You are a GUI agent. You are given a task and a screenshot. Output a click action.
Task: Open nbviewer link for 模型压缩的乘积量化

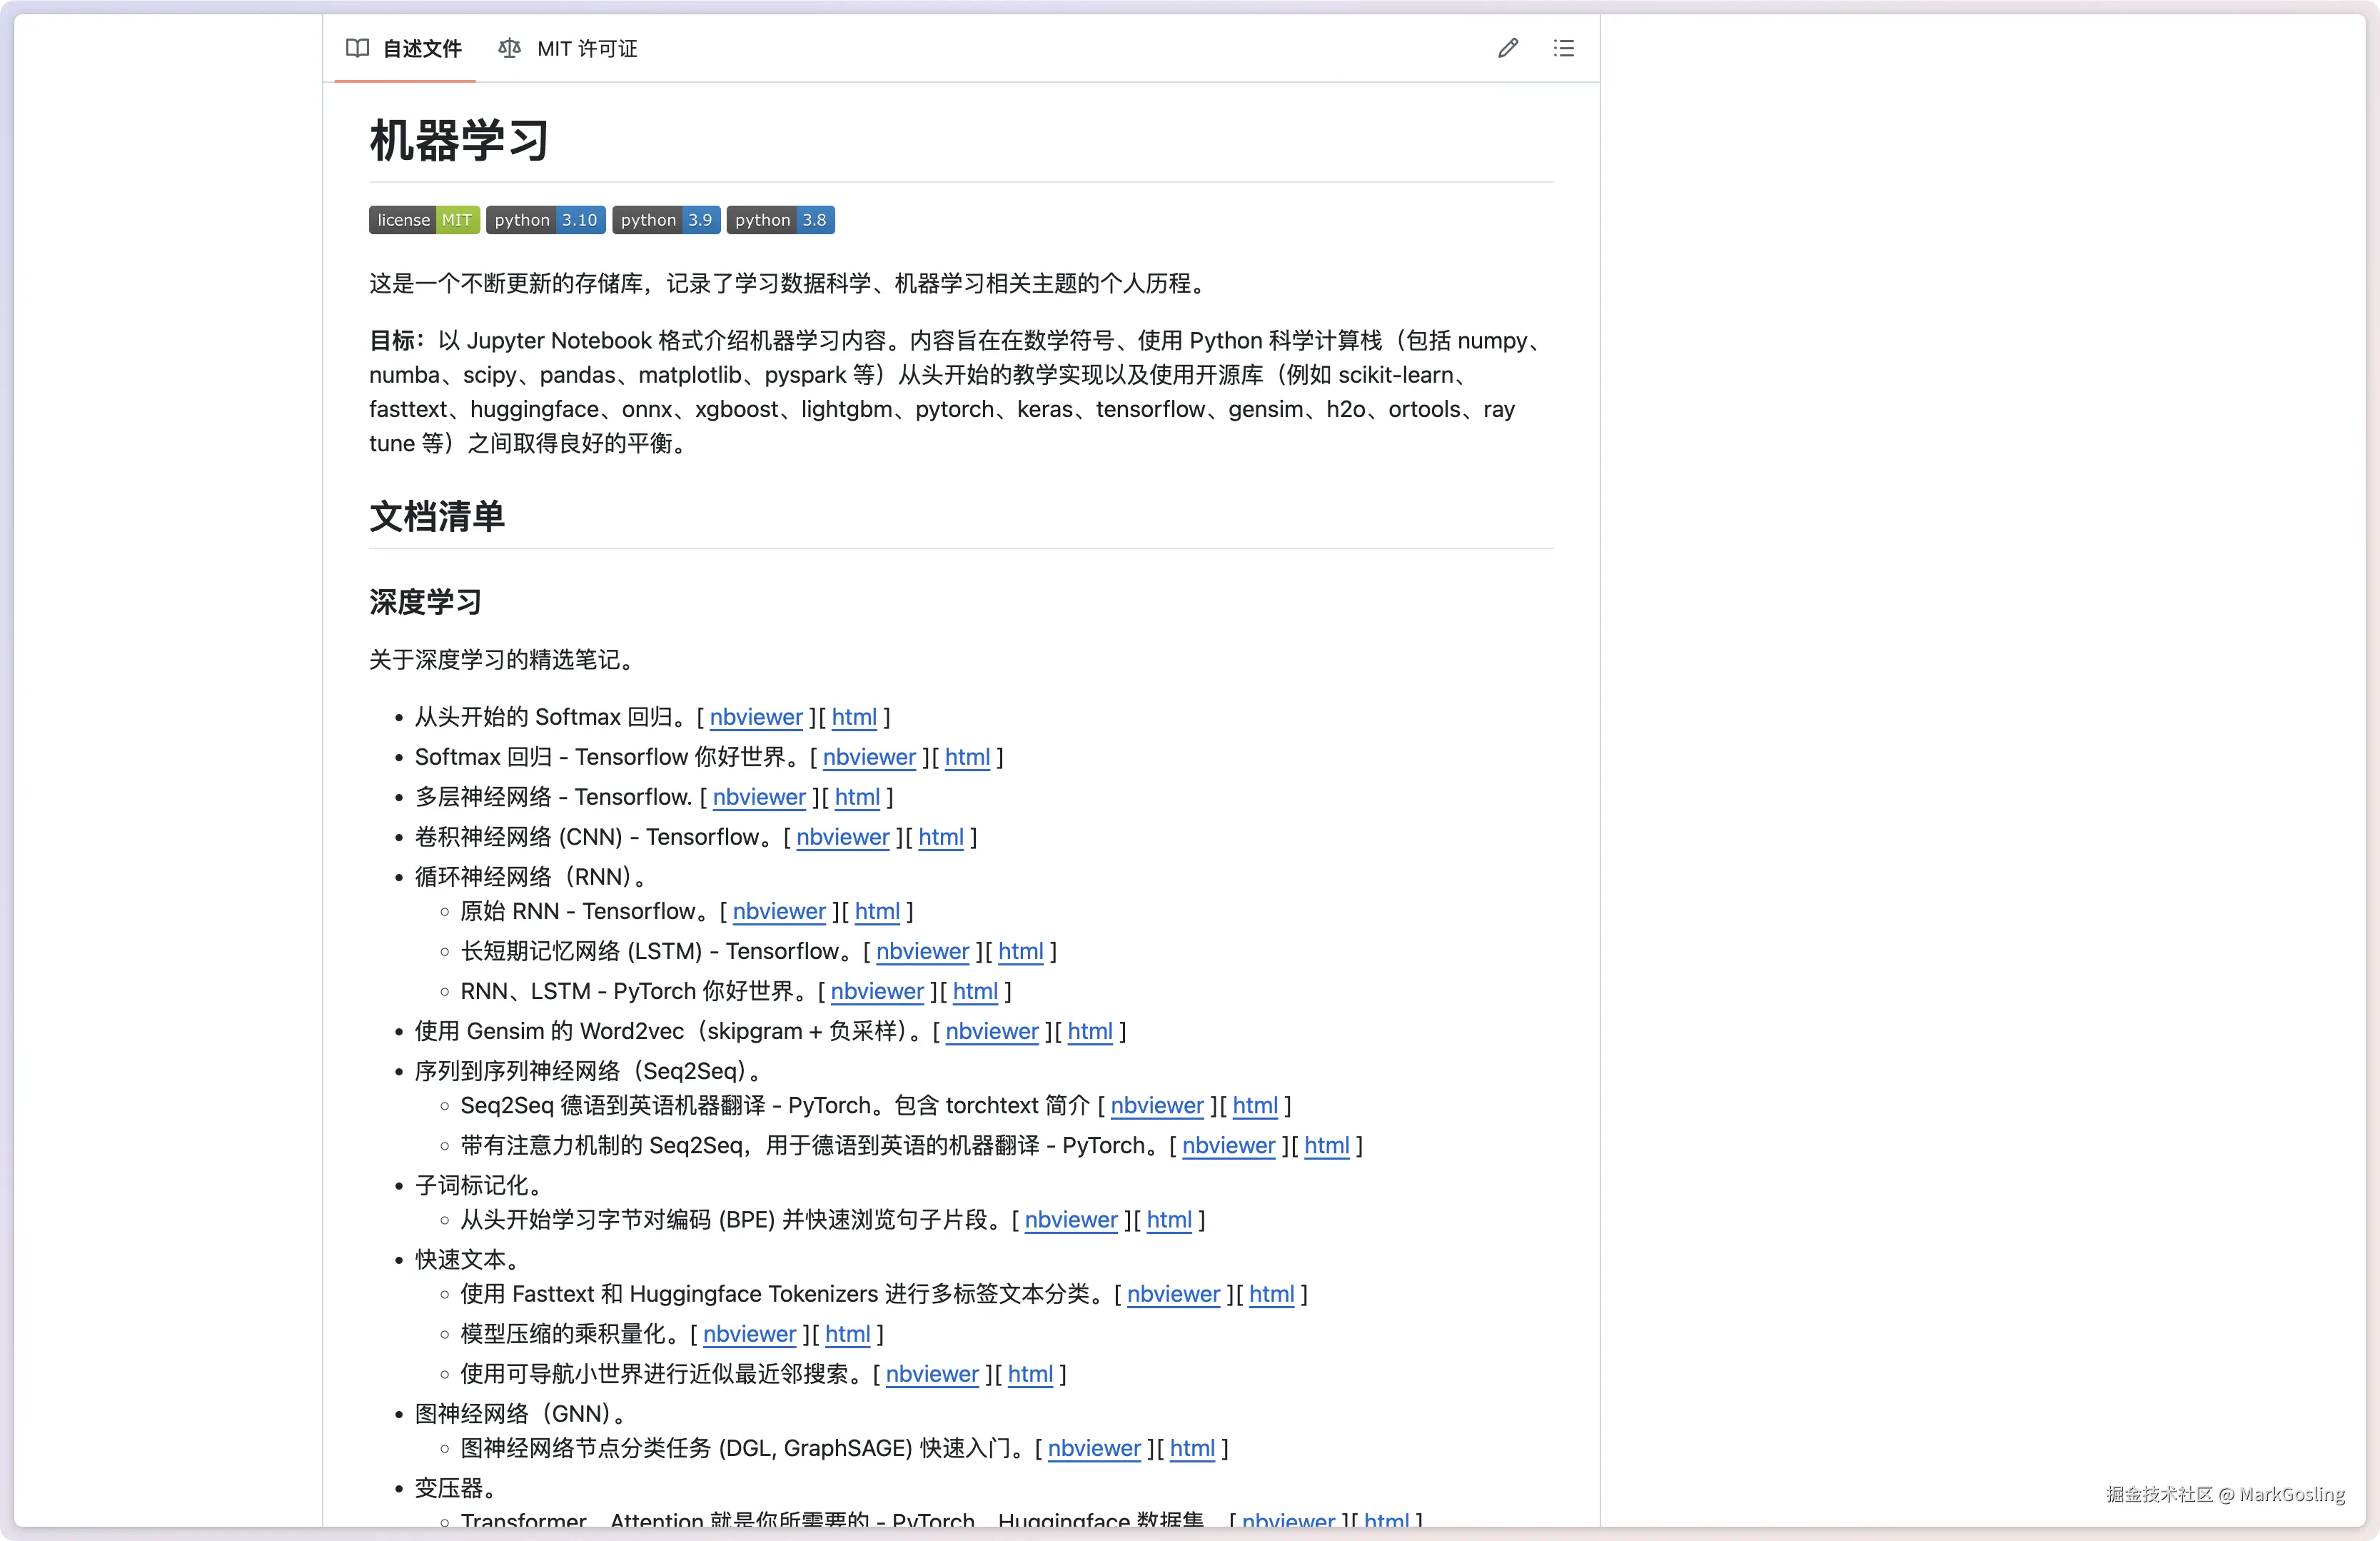tap(749, 1334)
